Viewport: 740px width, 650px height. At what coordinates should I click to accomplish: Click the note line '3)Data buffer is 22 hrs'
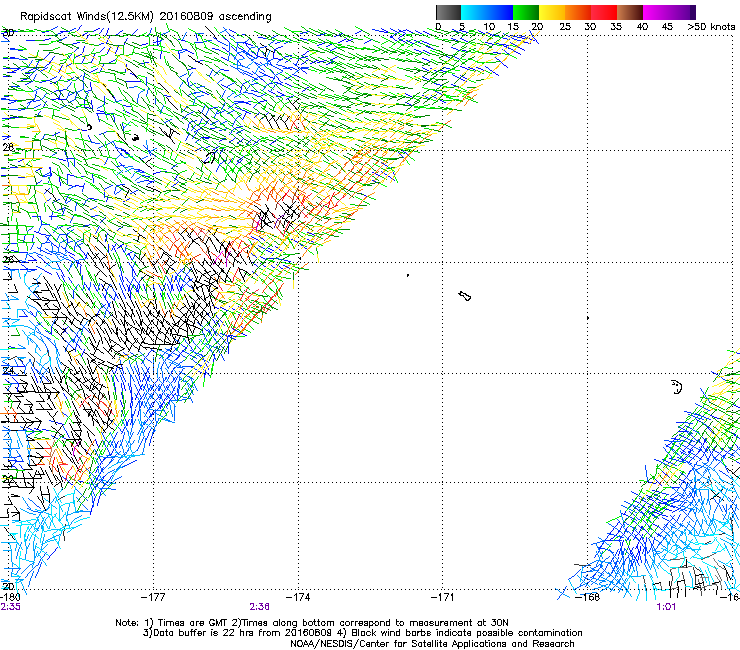tap(362, 633)
